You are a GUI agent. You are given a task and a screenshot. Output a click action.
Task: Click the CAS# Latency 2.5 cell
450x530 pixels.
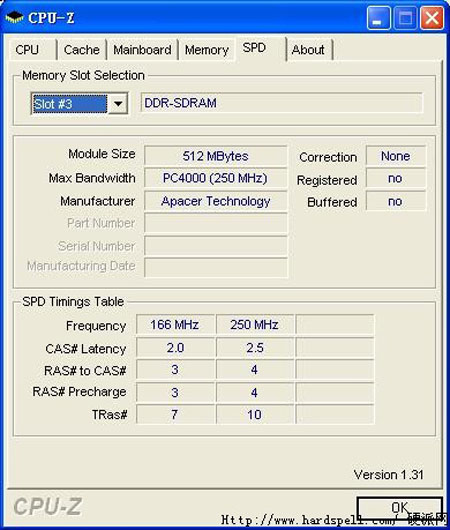click(x=255, y=348)
